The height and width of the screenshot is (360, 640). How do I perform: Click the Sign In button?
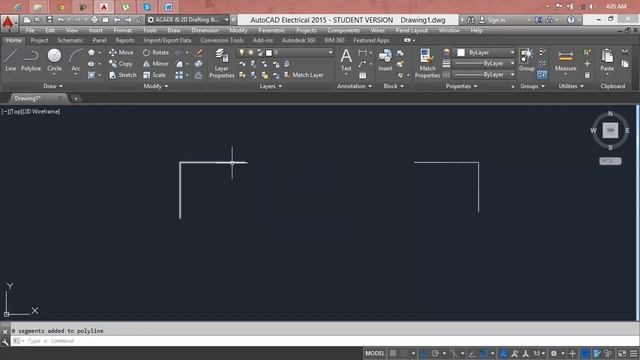click(492, 20)
